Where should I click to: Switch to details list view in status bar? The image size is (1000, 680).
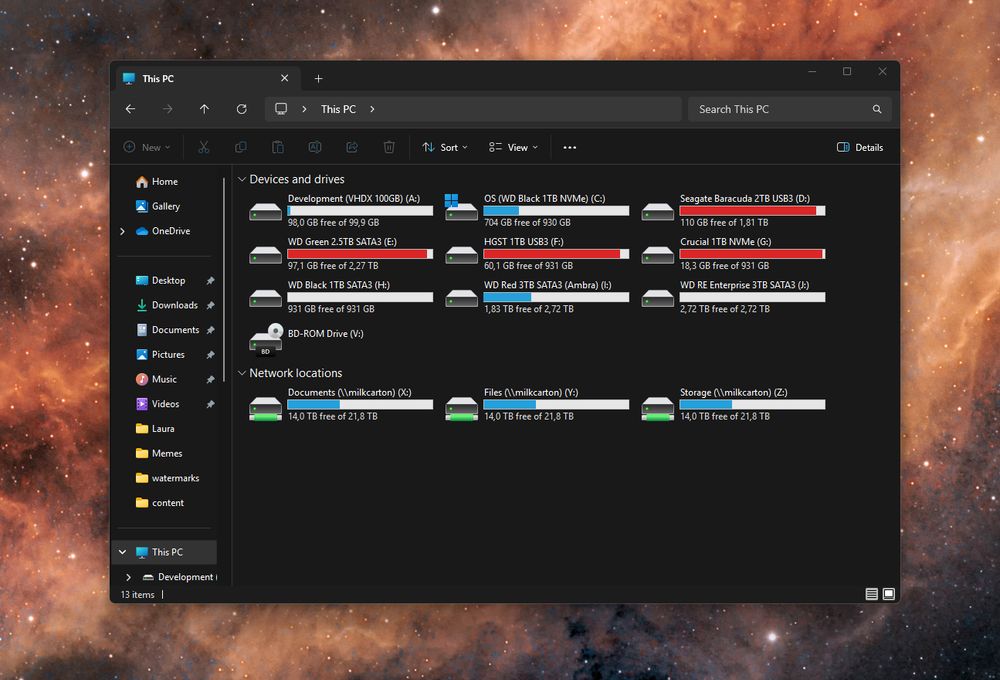[871, 594]
